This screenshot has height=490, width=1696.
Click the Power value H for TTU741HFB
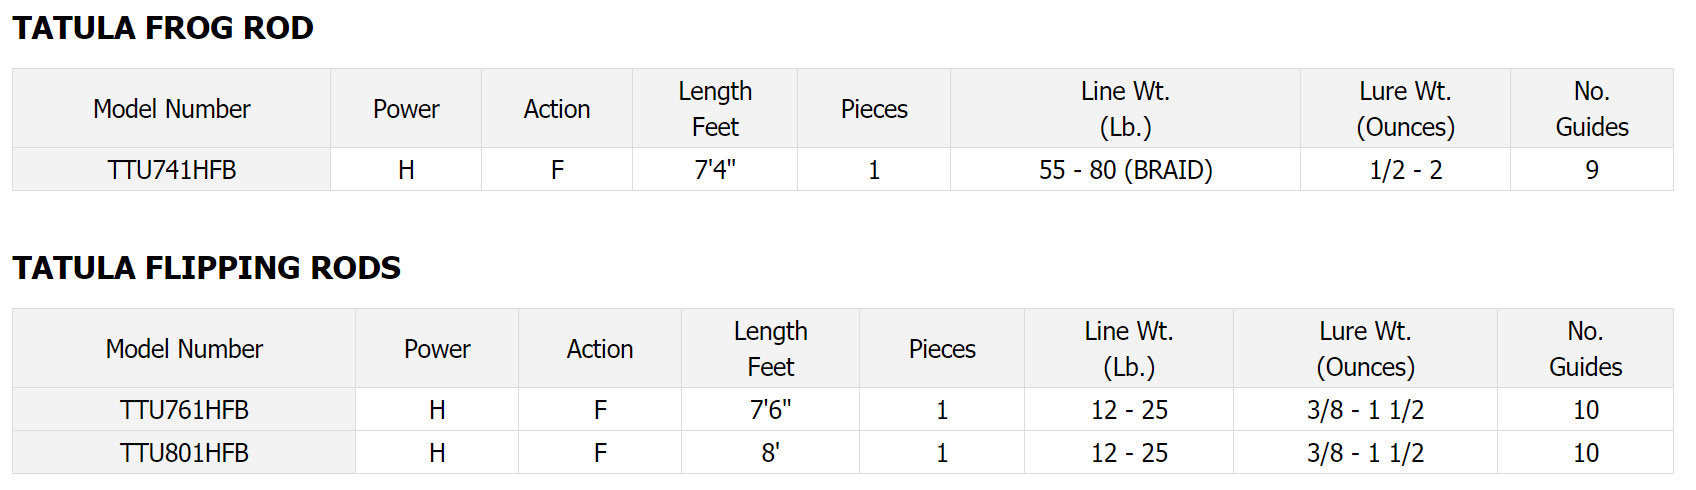(x=406, y=170)
